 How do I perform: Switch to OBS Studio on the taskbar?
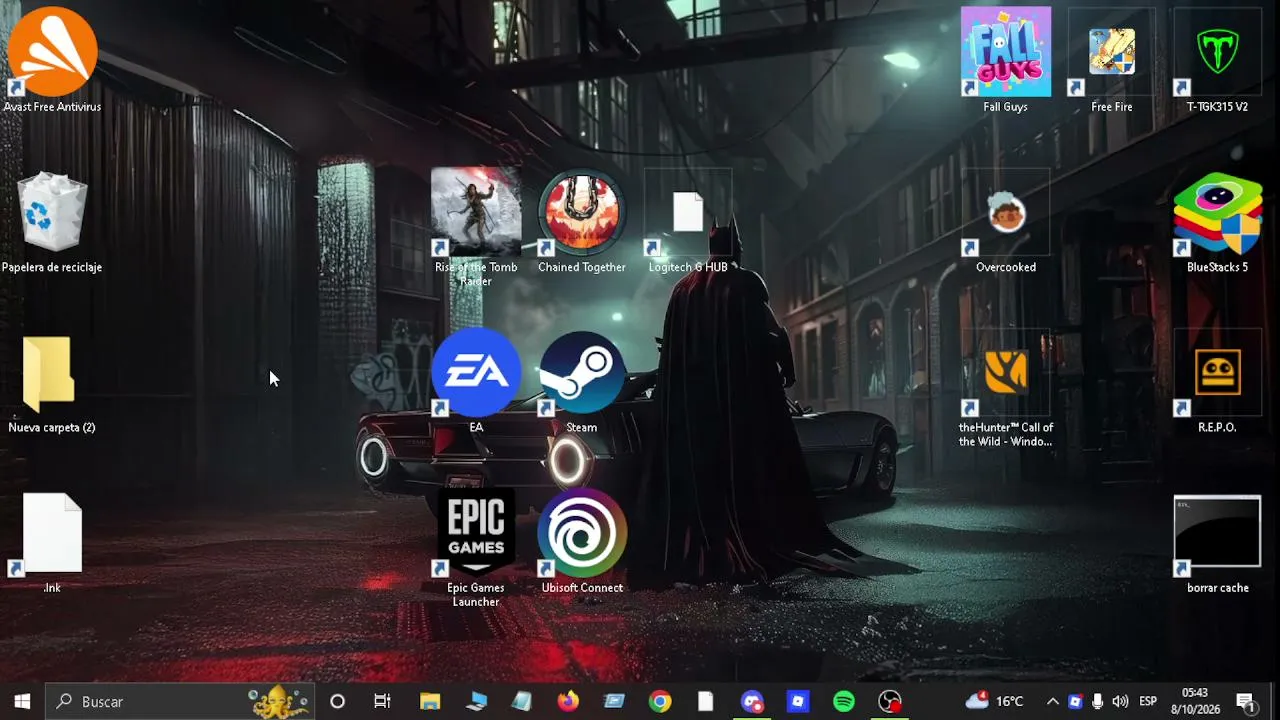pos(890,702)
